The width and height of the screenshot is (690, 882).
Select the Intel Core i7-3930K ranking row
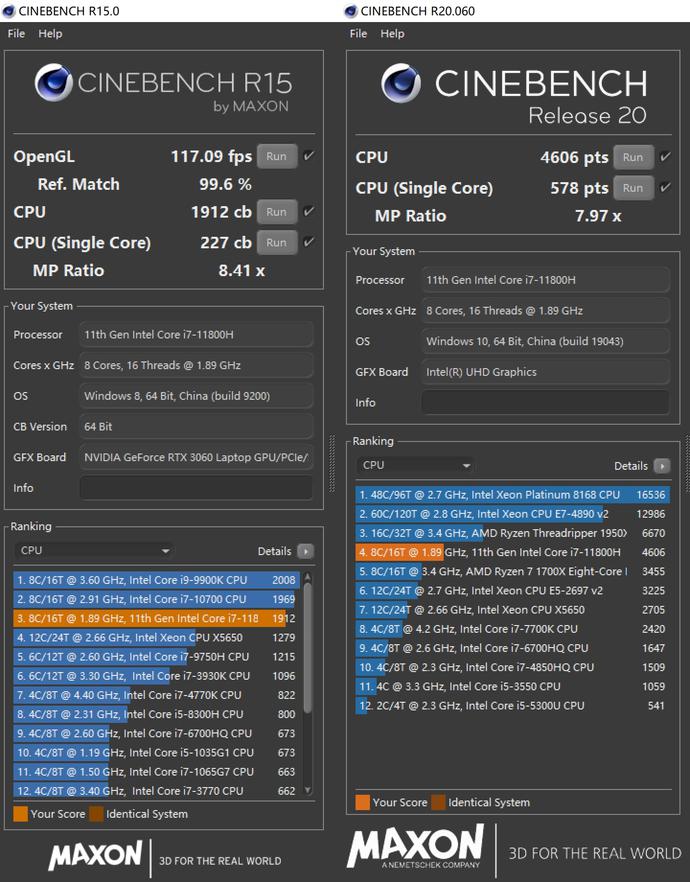click(x=156, y=676)
